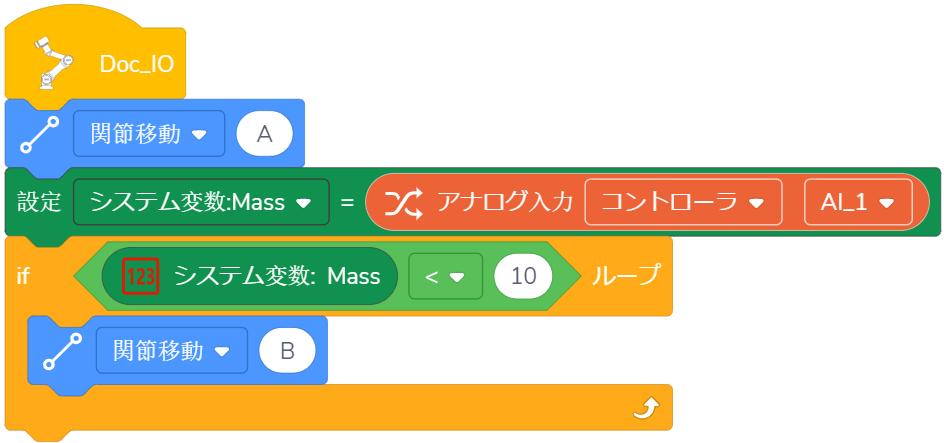Click the loop arrow icon at loop bottom
This screenshot has height=443, width=944.
647,406
